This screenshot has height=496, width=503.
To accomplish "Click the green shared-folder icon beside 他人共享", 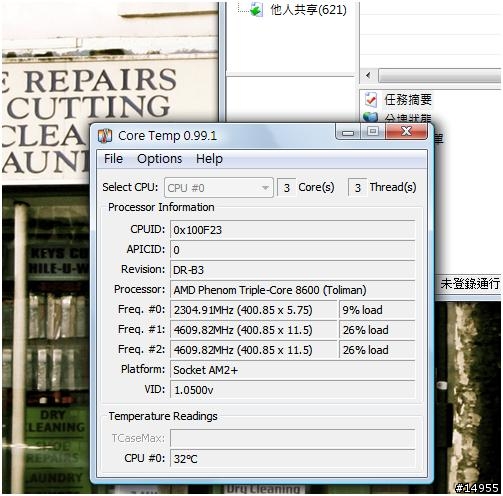I will pyautogui.click(x=256, y=10).
